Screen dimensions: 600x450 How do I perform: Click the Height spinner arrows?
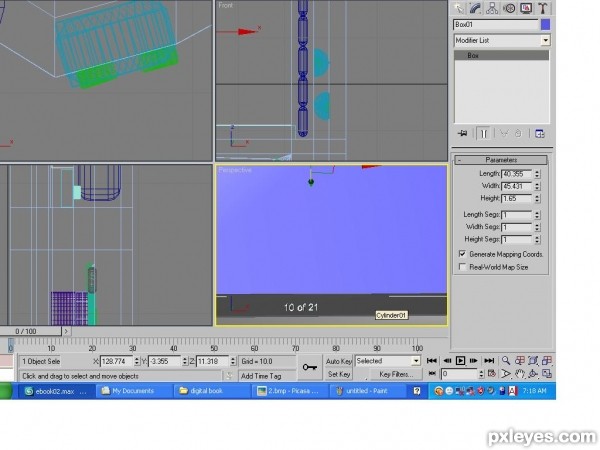(x=537, y=199)
